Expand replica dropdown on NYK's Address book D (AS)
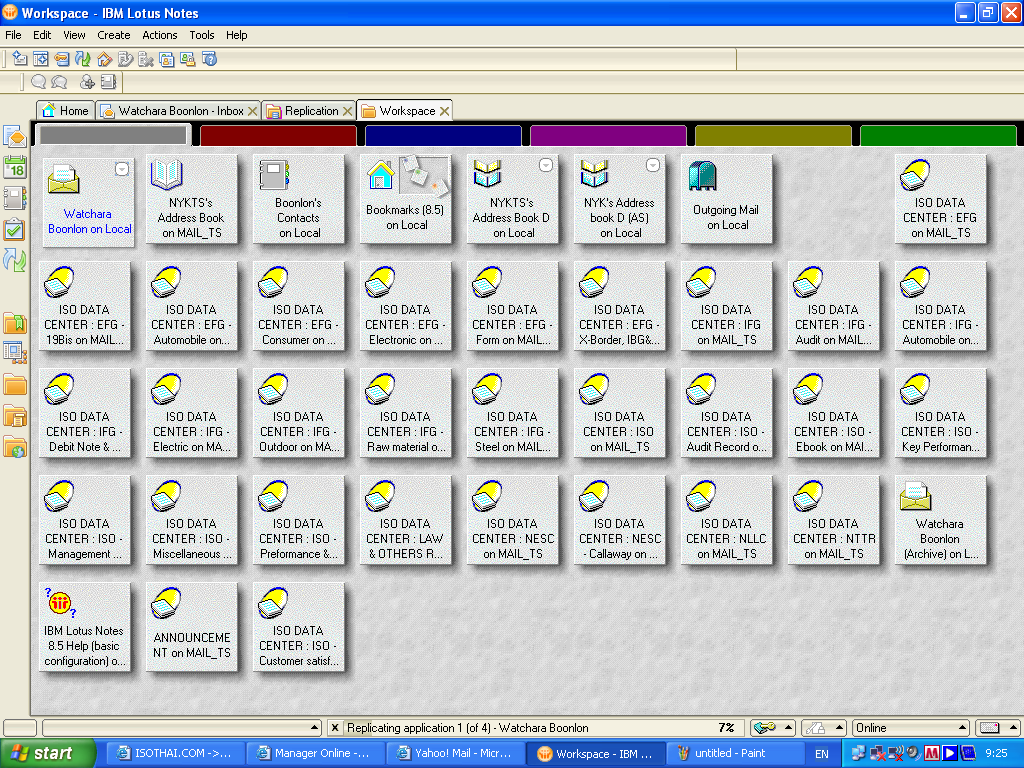The height and width of the screenshot is (768, 1024). 653,165
